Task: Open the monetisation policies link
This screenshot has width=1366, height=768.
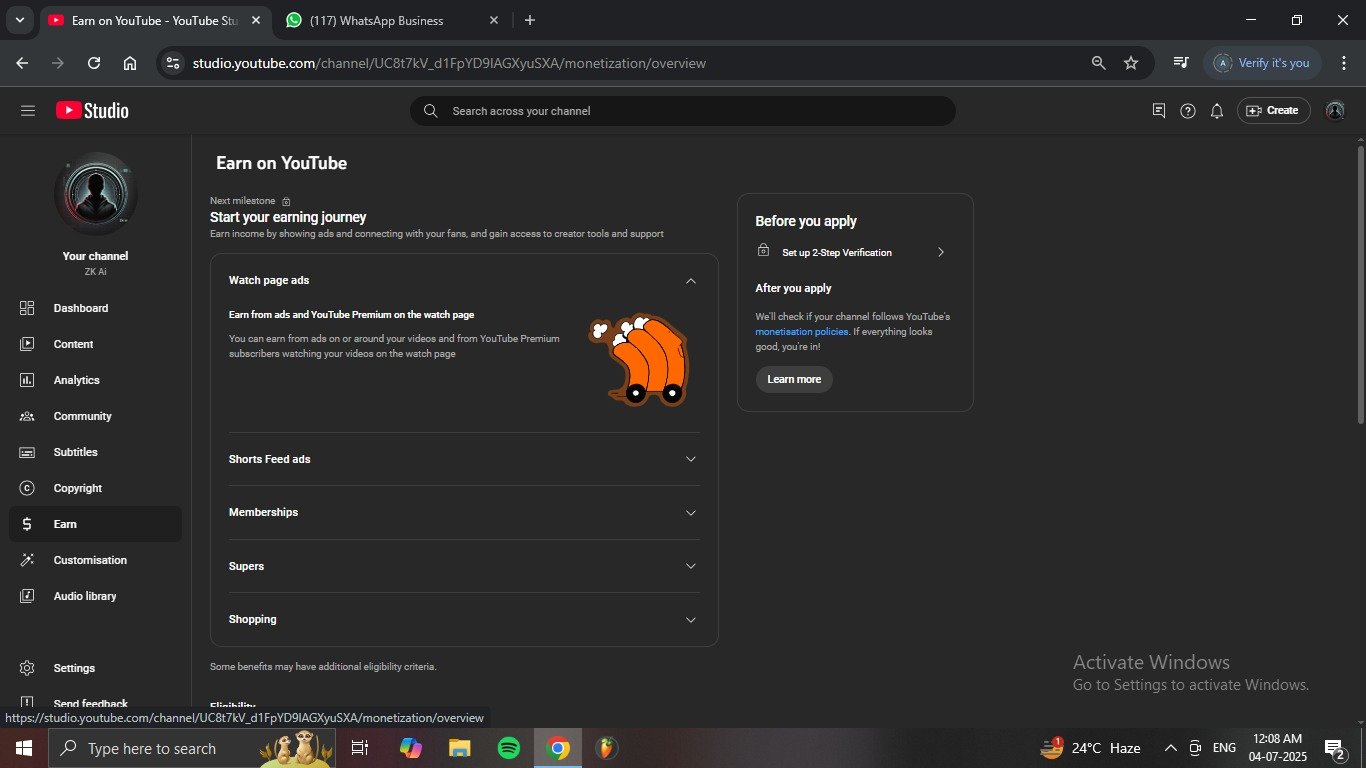Action: pyautogui.click(x=802, y=332)
